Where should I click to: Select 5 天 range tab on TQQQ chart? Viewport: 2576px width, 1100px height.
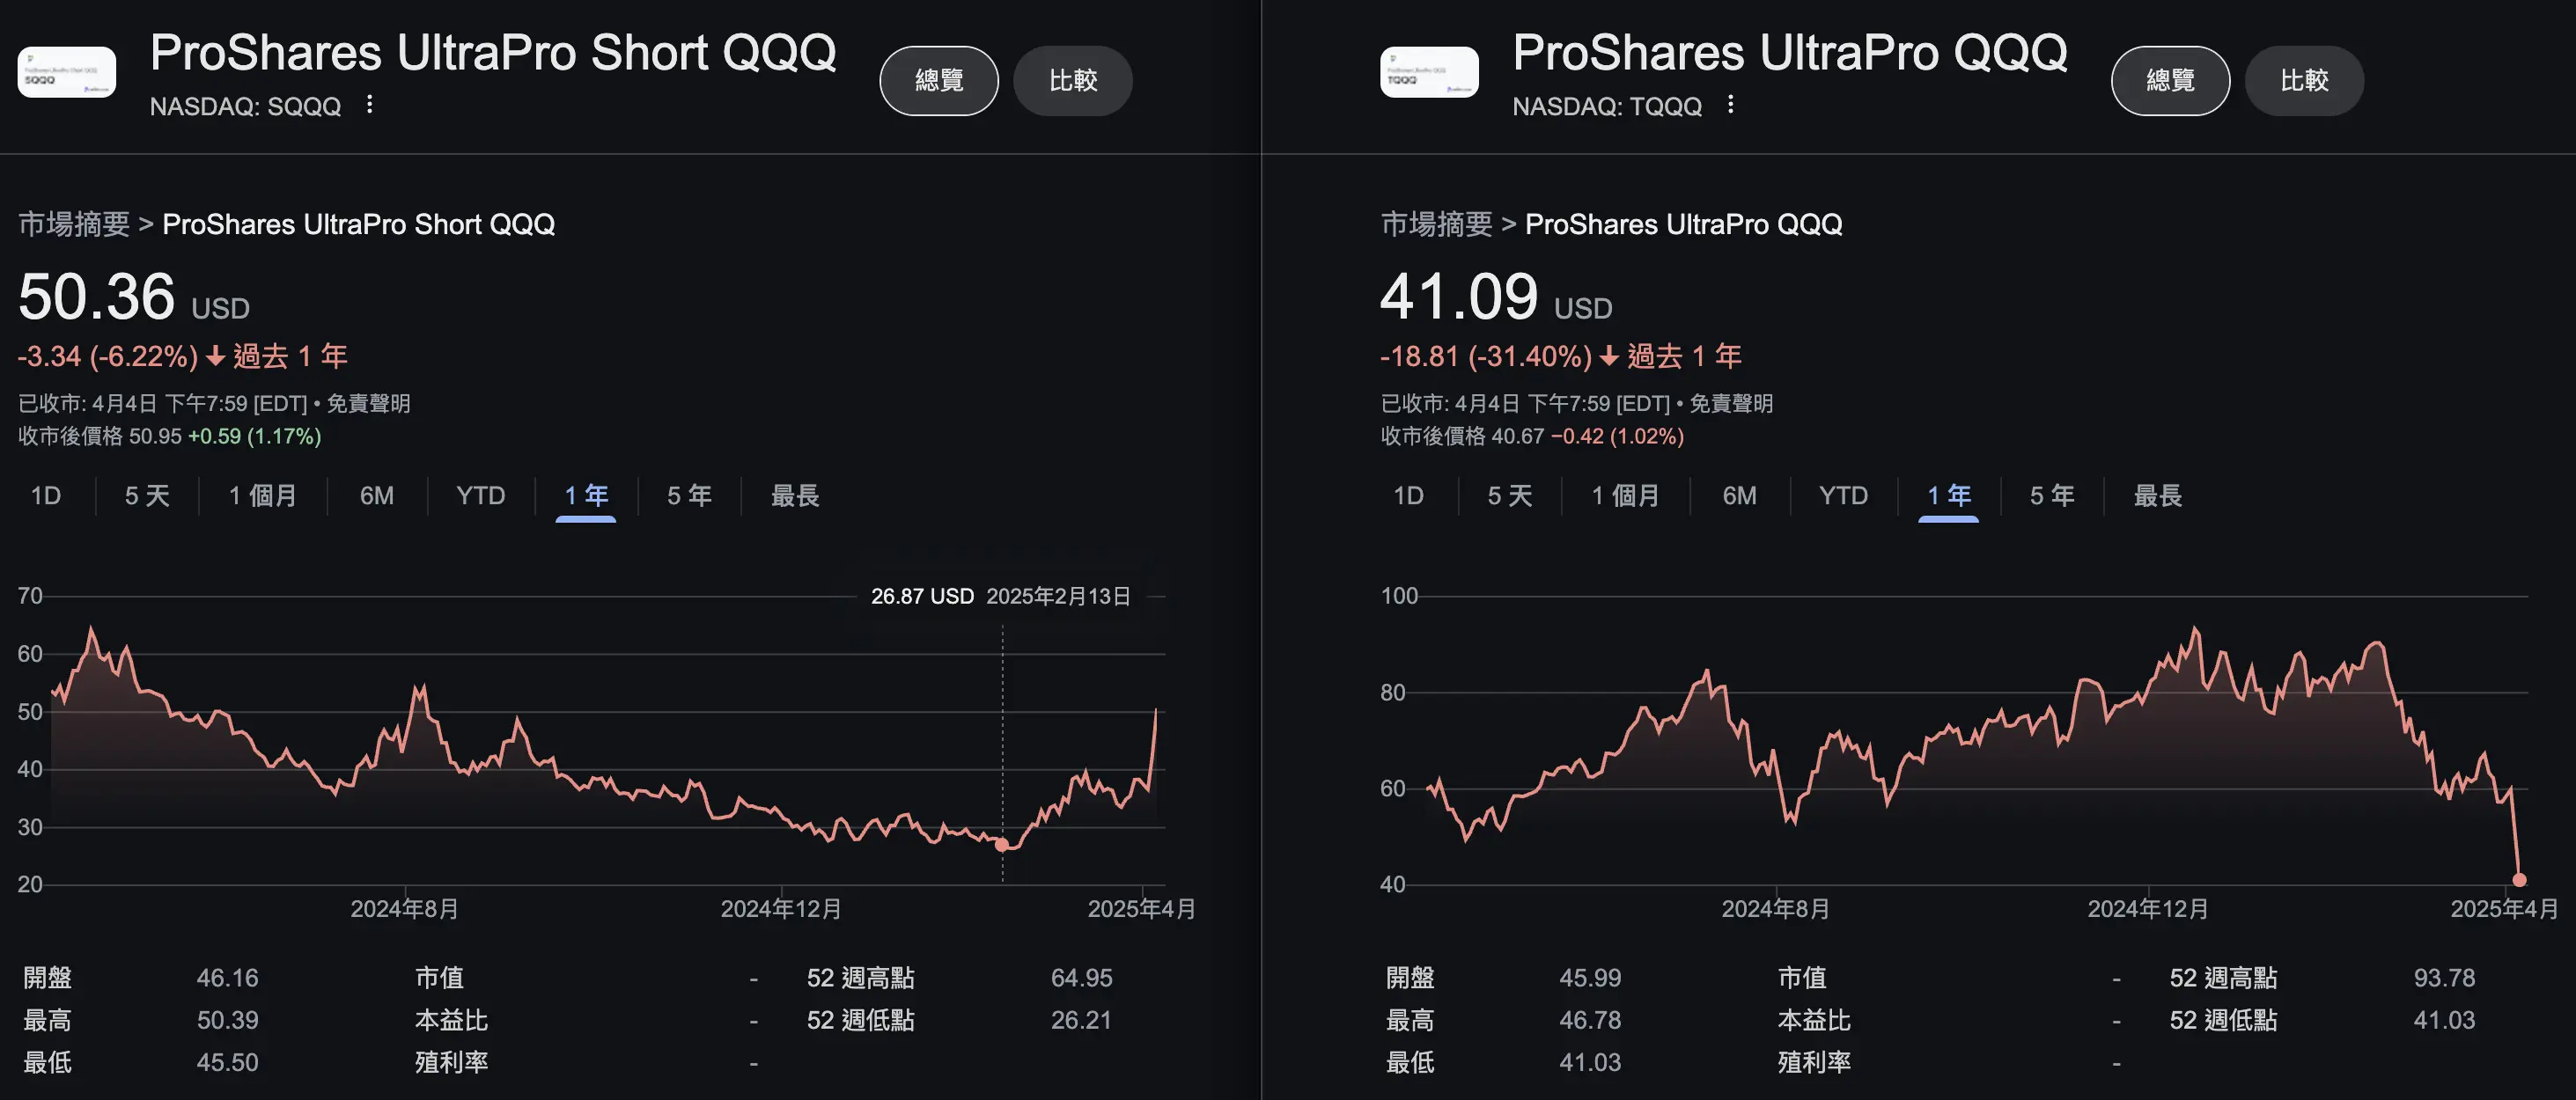(x=1510, y=496)
